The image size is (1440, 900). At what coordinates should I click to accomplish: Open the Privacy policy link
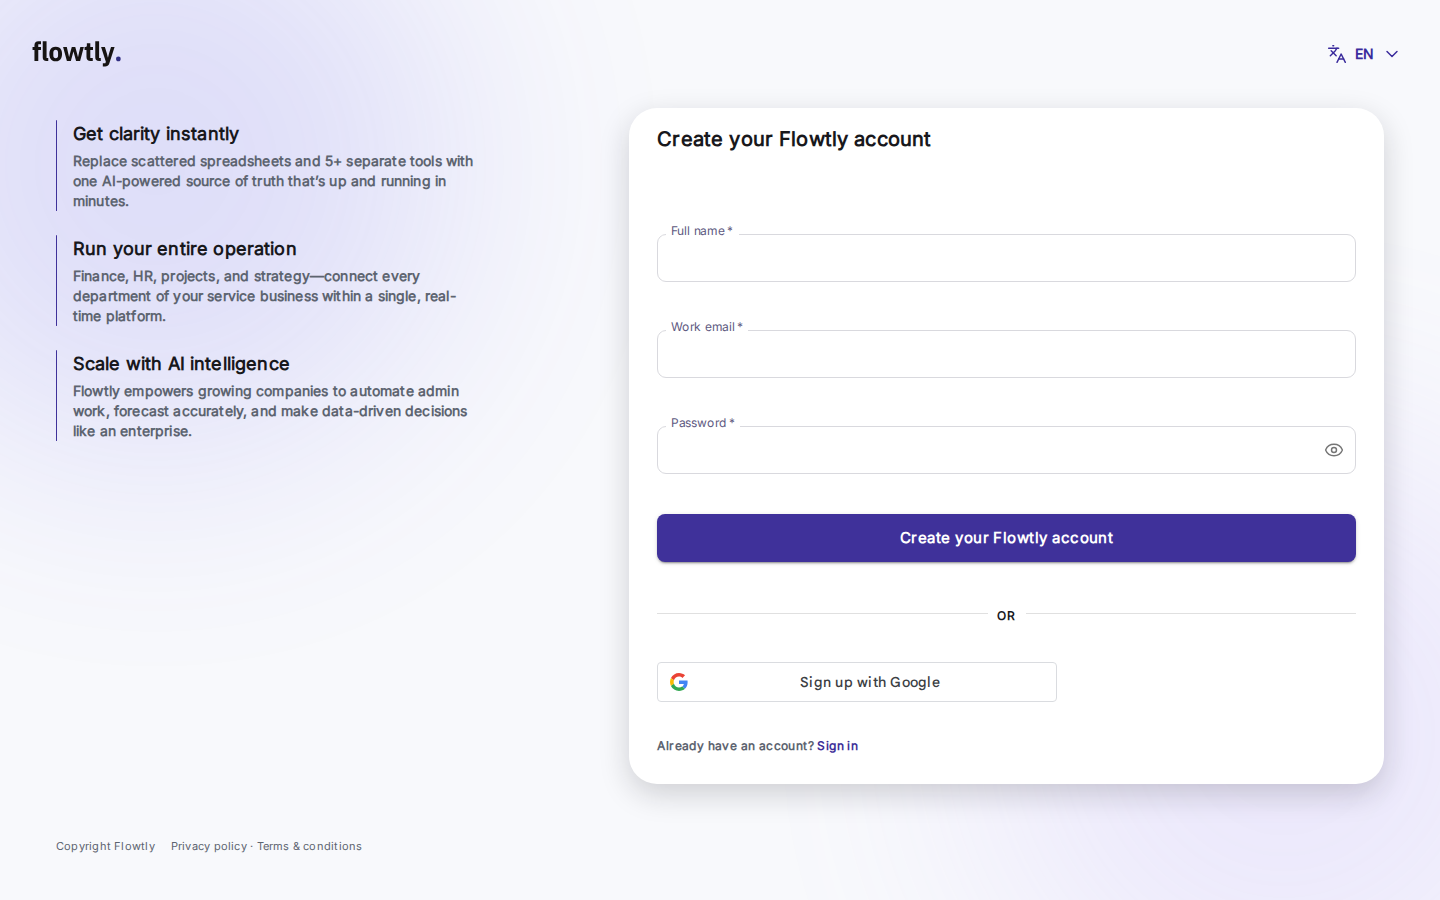tap(209, 846)
